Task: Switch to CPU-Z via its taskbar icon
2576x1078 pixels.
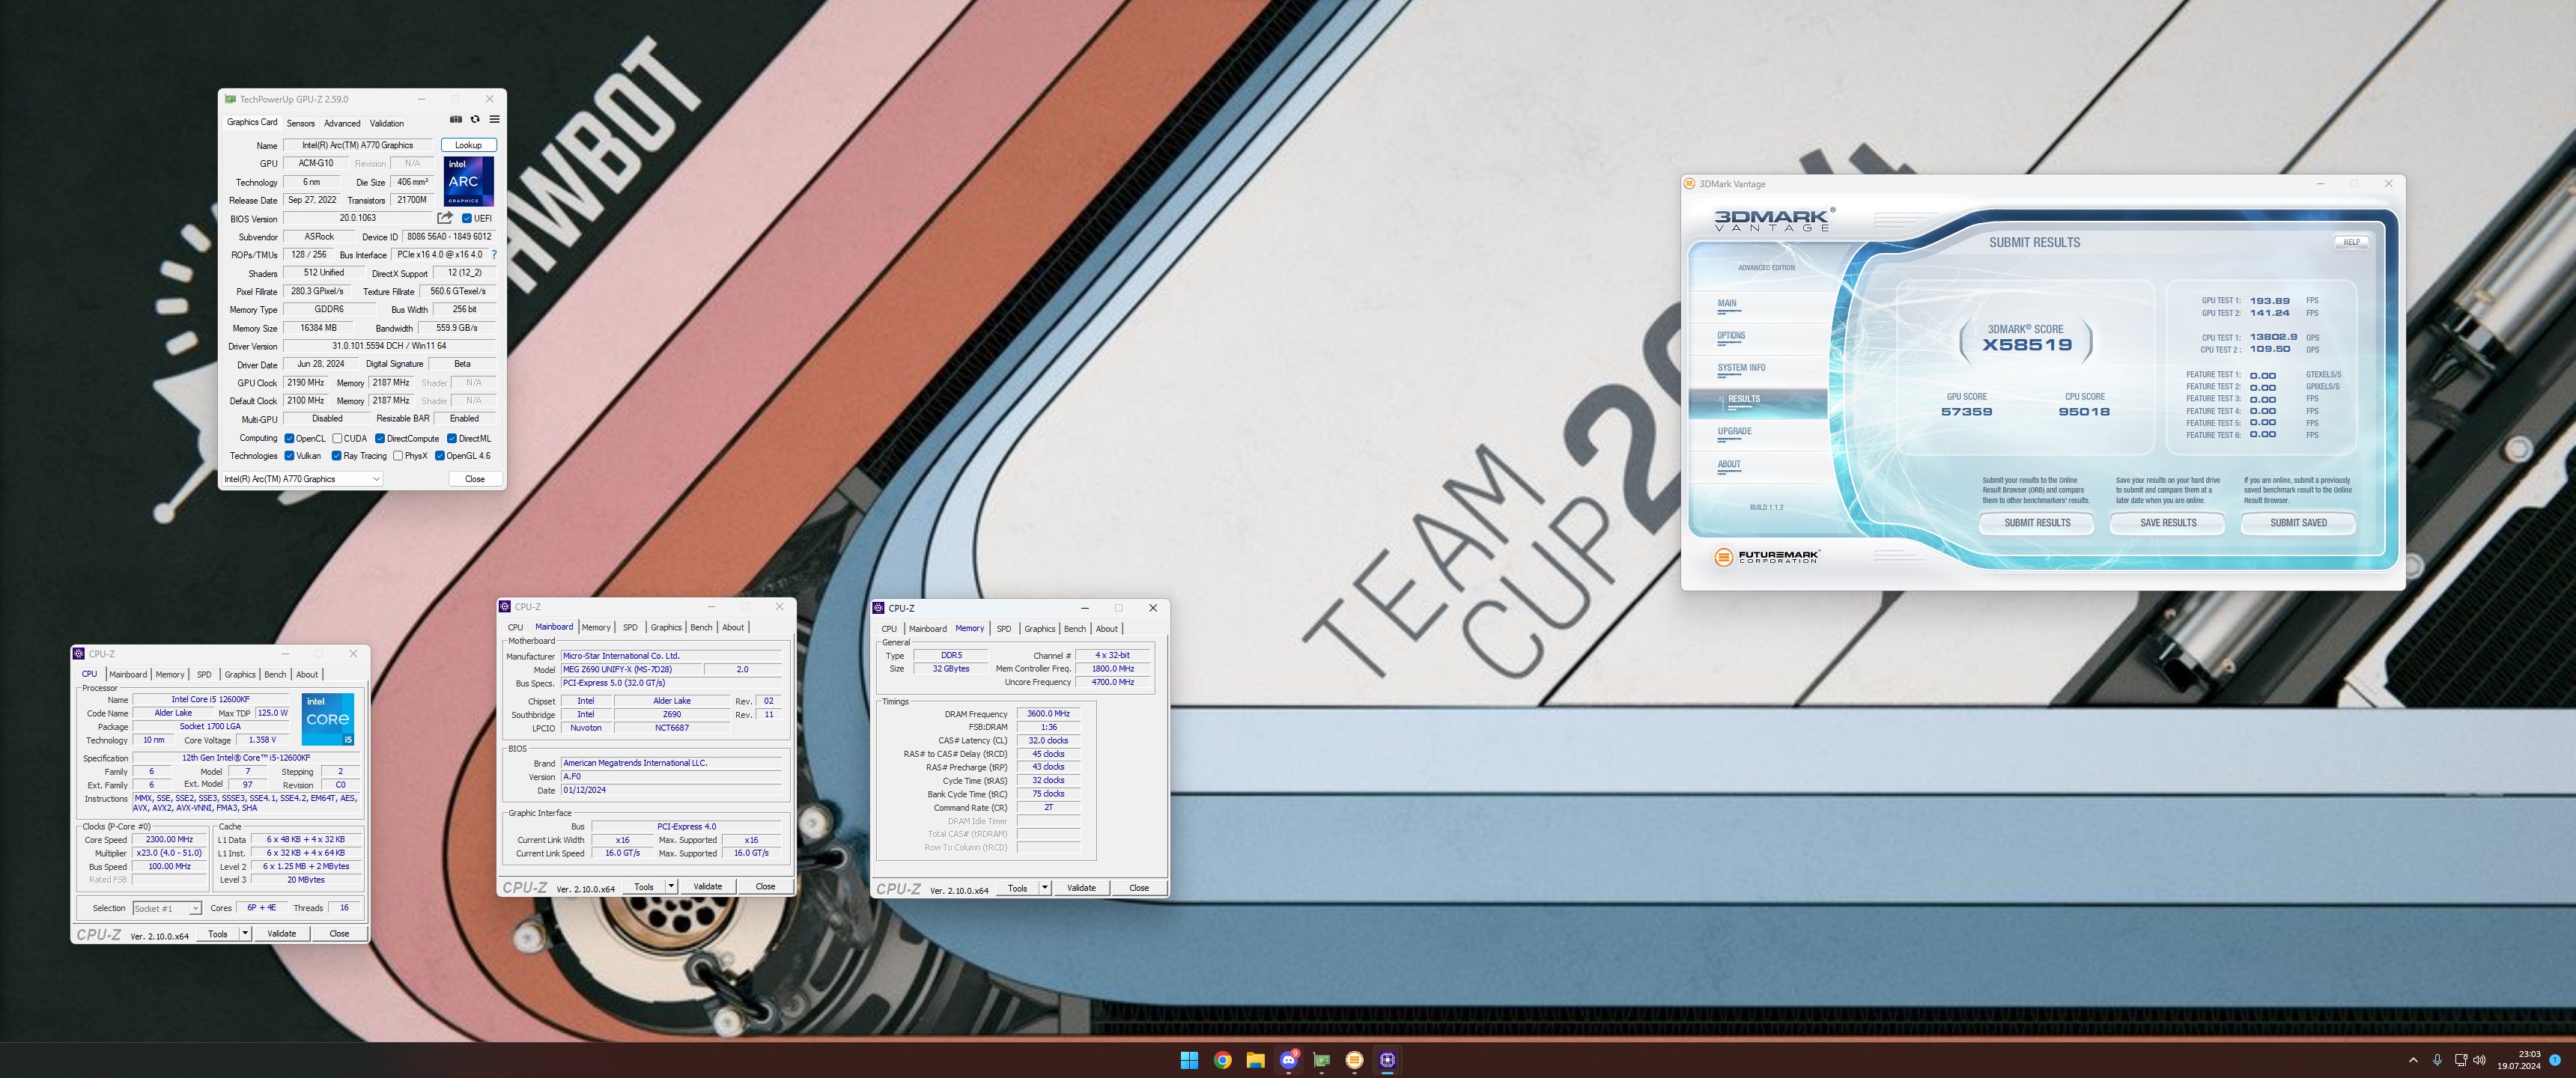Action: (x=1387, y=1060)
